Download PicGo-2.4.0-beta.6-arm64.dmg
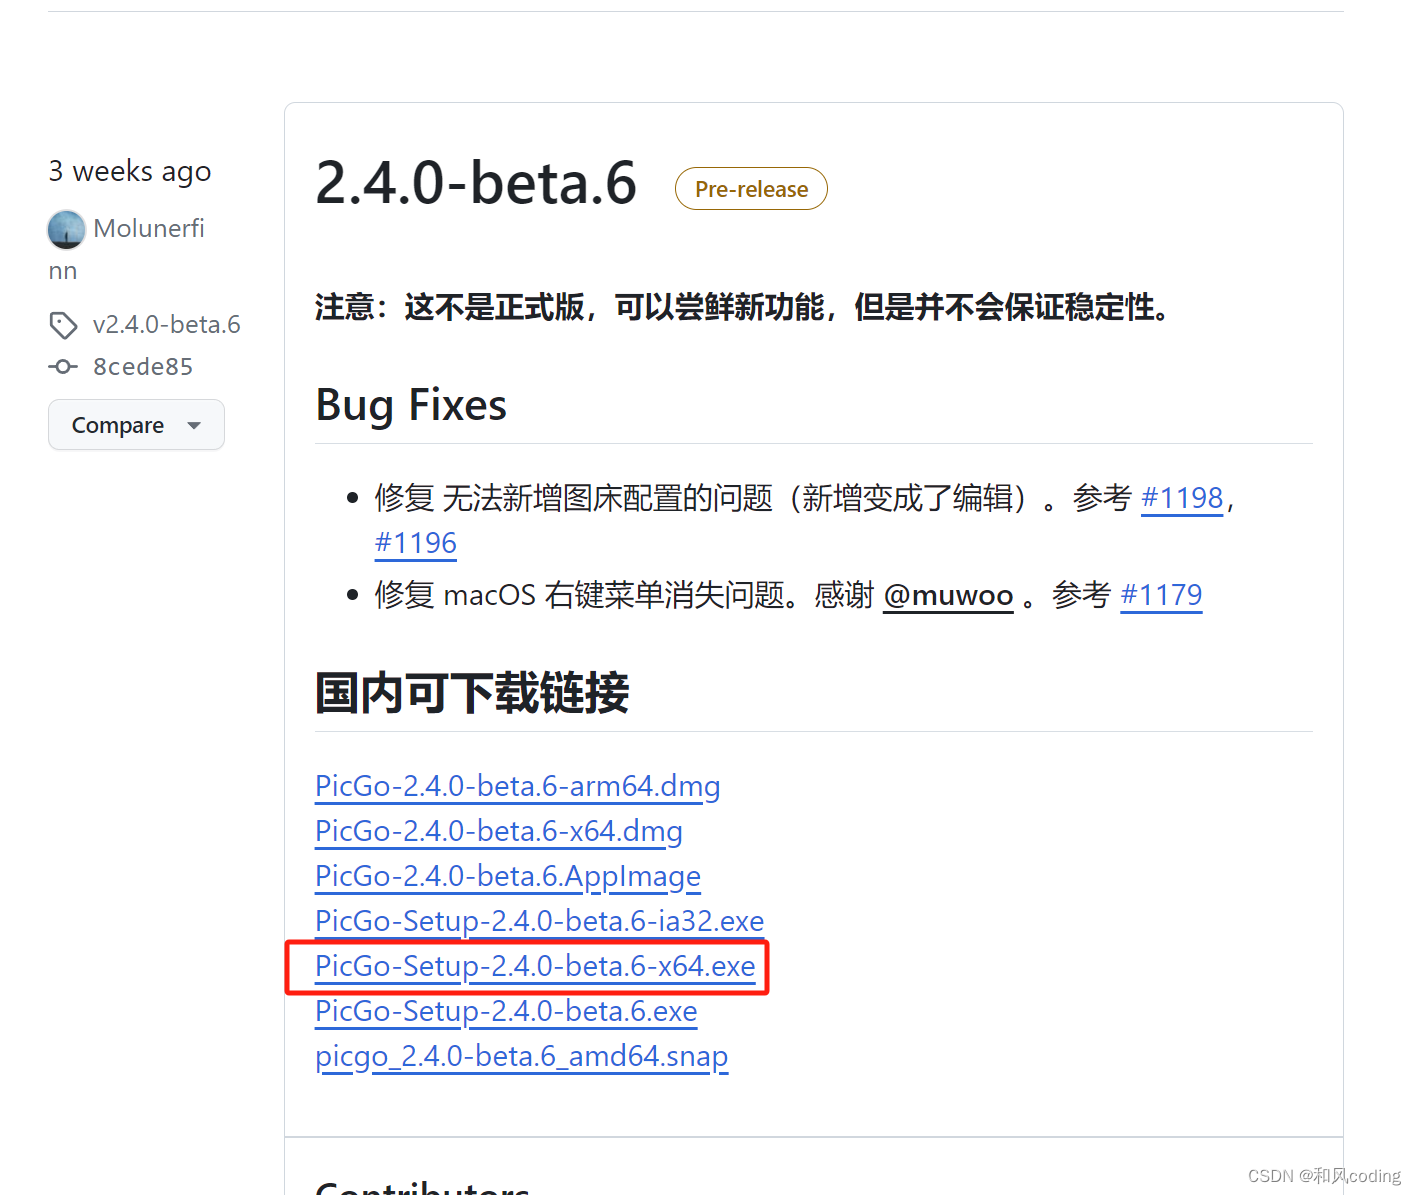The width and height of the screenshot is (1416, 1195). click(517, 787)
